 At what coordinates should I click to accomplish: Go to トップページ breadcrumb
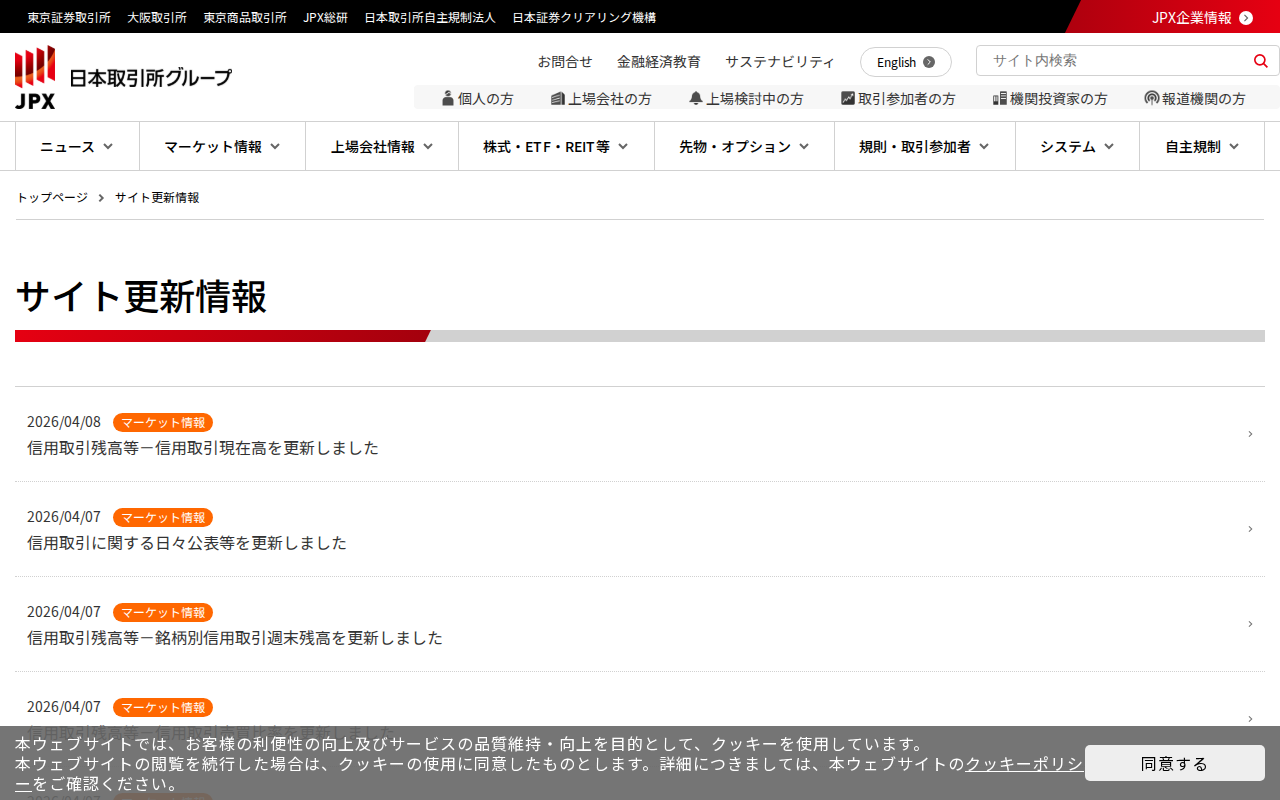click(52, 198)
